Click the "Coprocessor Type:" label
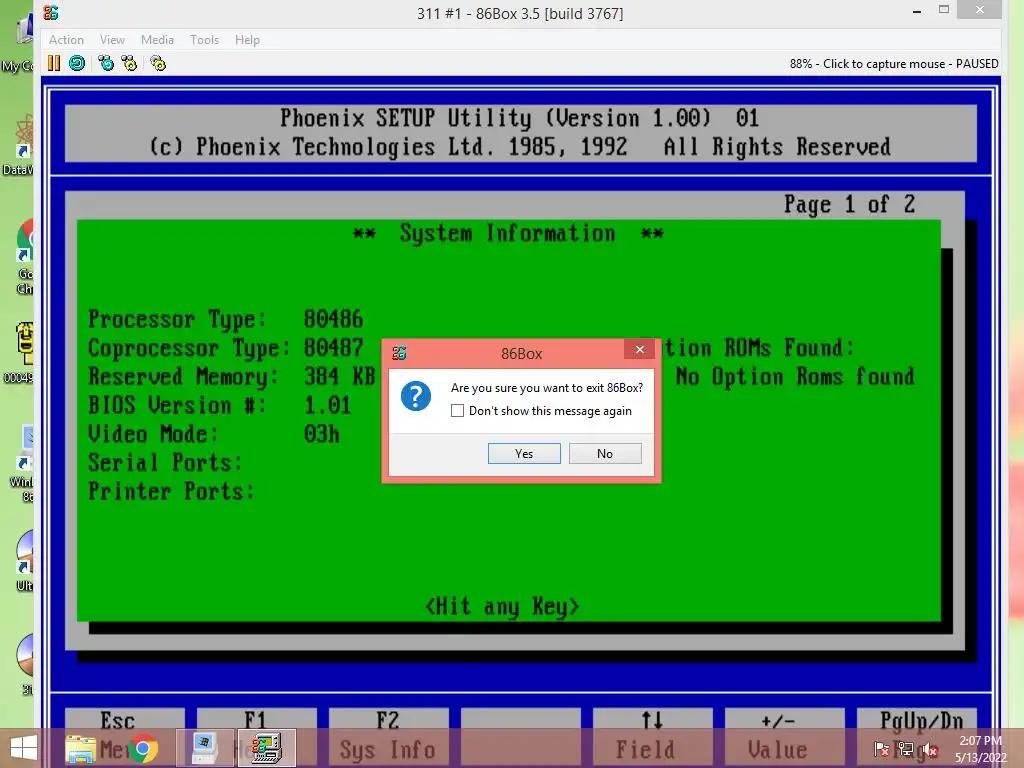1024x768 pixels. pyautogui.click(x=189, y=348)
